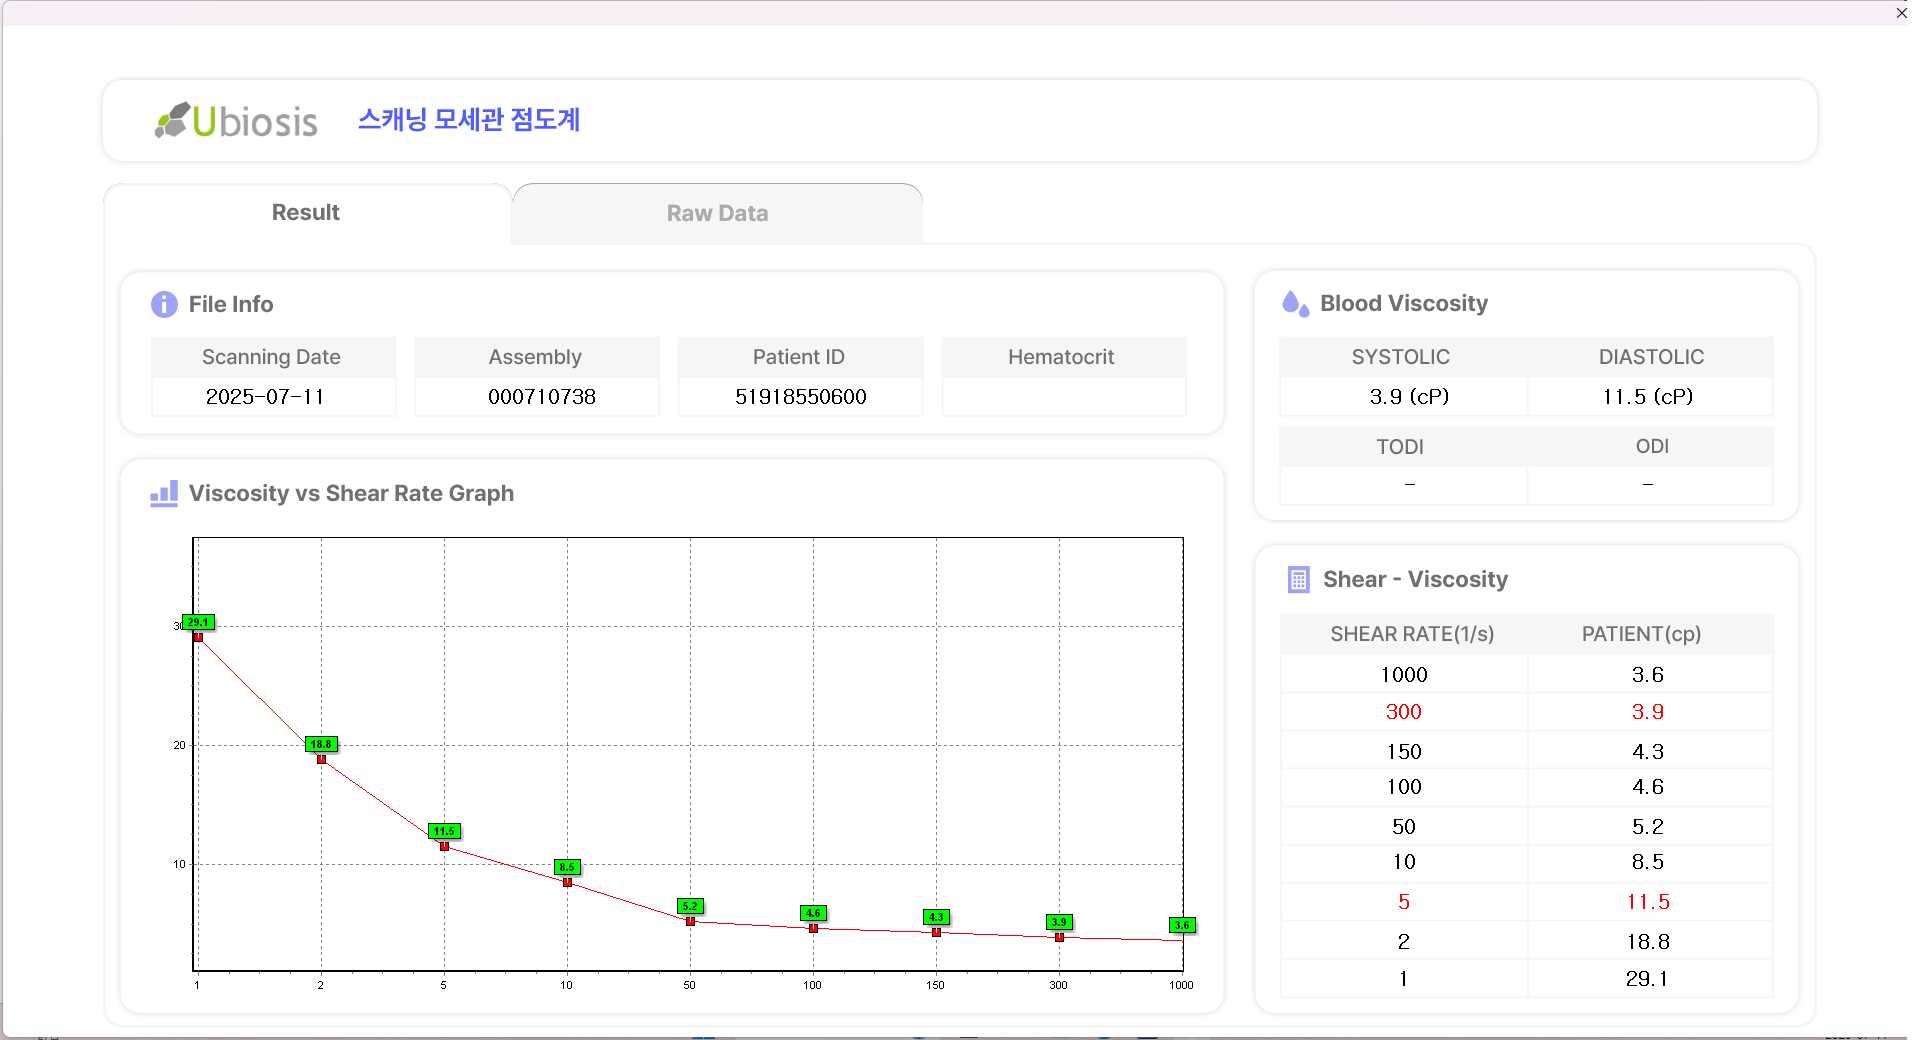This screenshot has width=1920, height=1040.
Task: Click the Ubiosis logo
Action: tap(236, 121)
